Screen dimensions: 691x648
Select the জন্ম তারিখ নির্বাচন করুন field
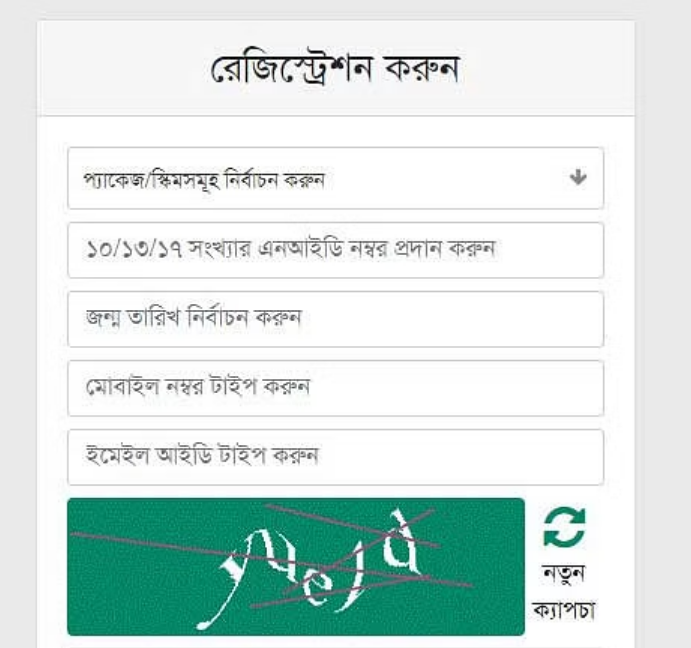click(336, 319)
